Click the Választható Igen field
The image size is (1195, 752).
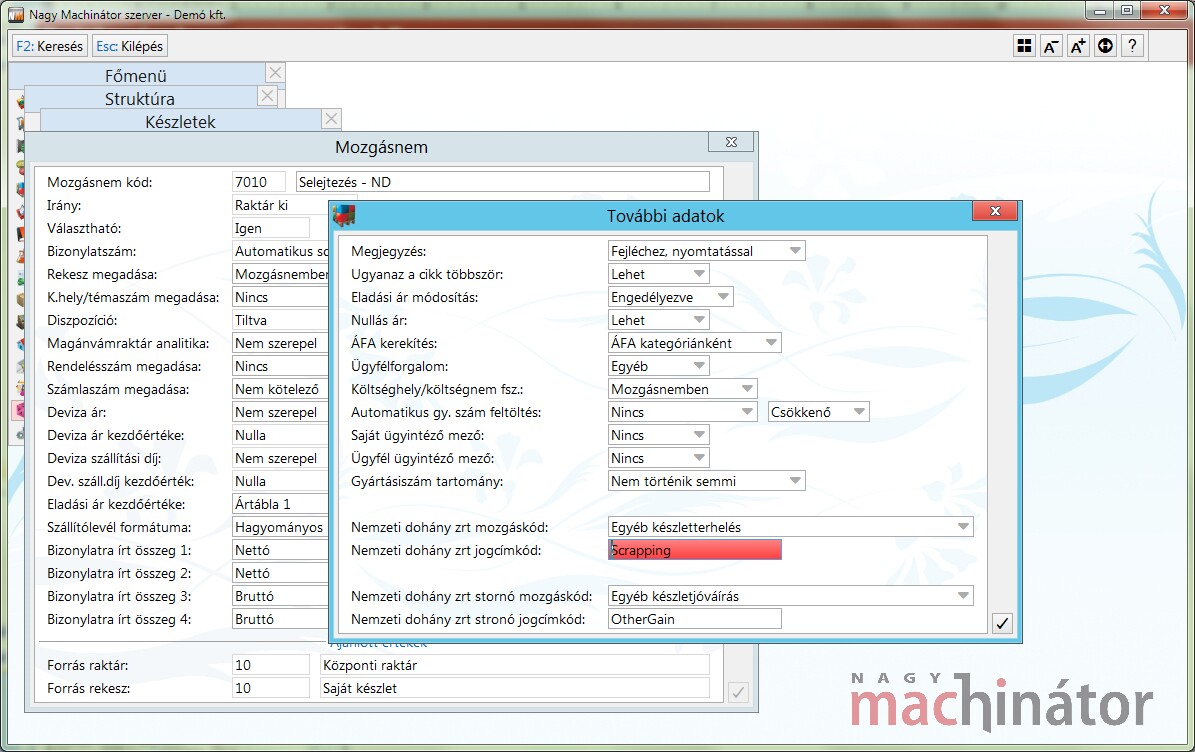(x=271, y=228)
